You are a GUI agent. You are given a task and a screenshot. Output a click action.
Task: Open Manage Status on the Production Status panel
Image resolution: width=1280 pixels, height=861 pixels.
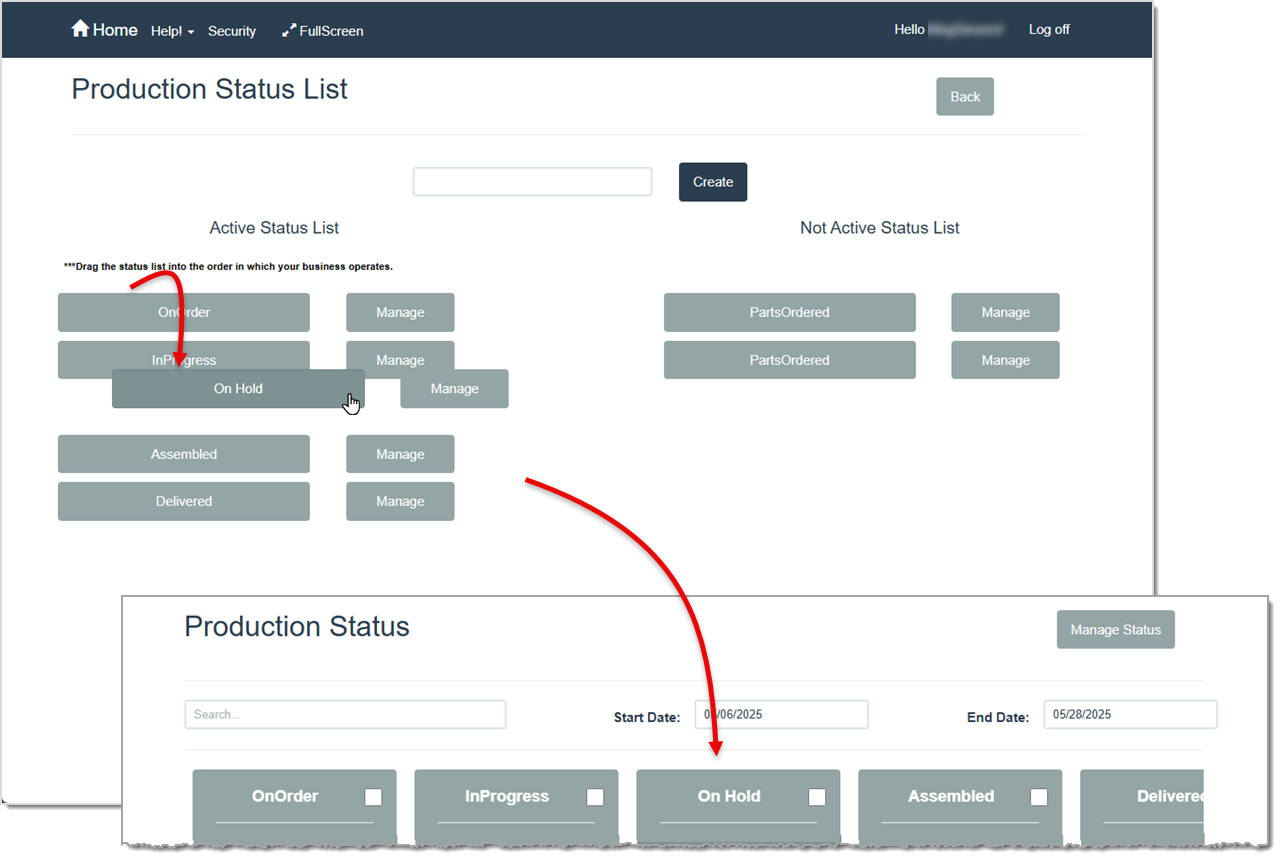[x=1115, y=629]
